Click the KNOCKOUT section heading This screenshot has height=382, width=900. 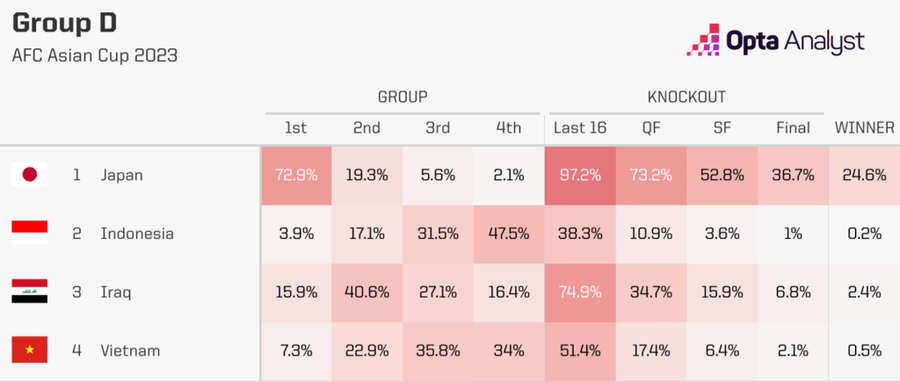[x=686, y=97]
